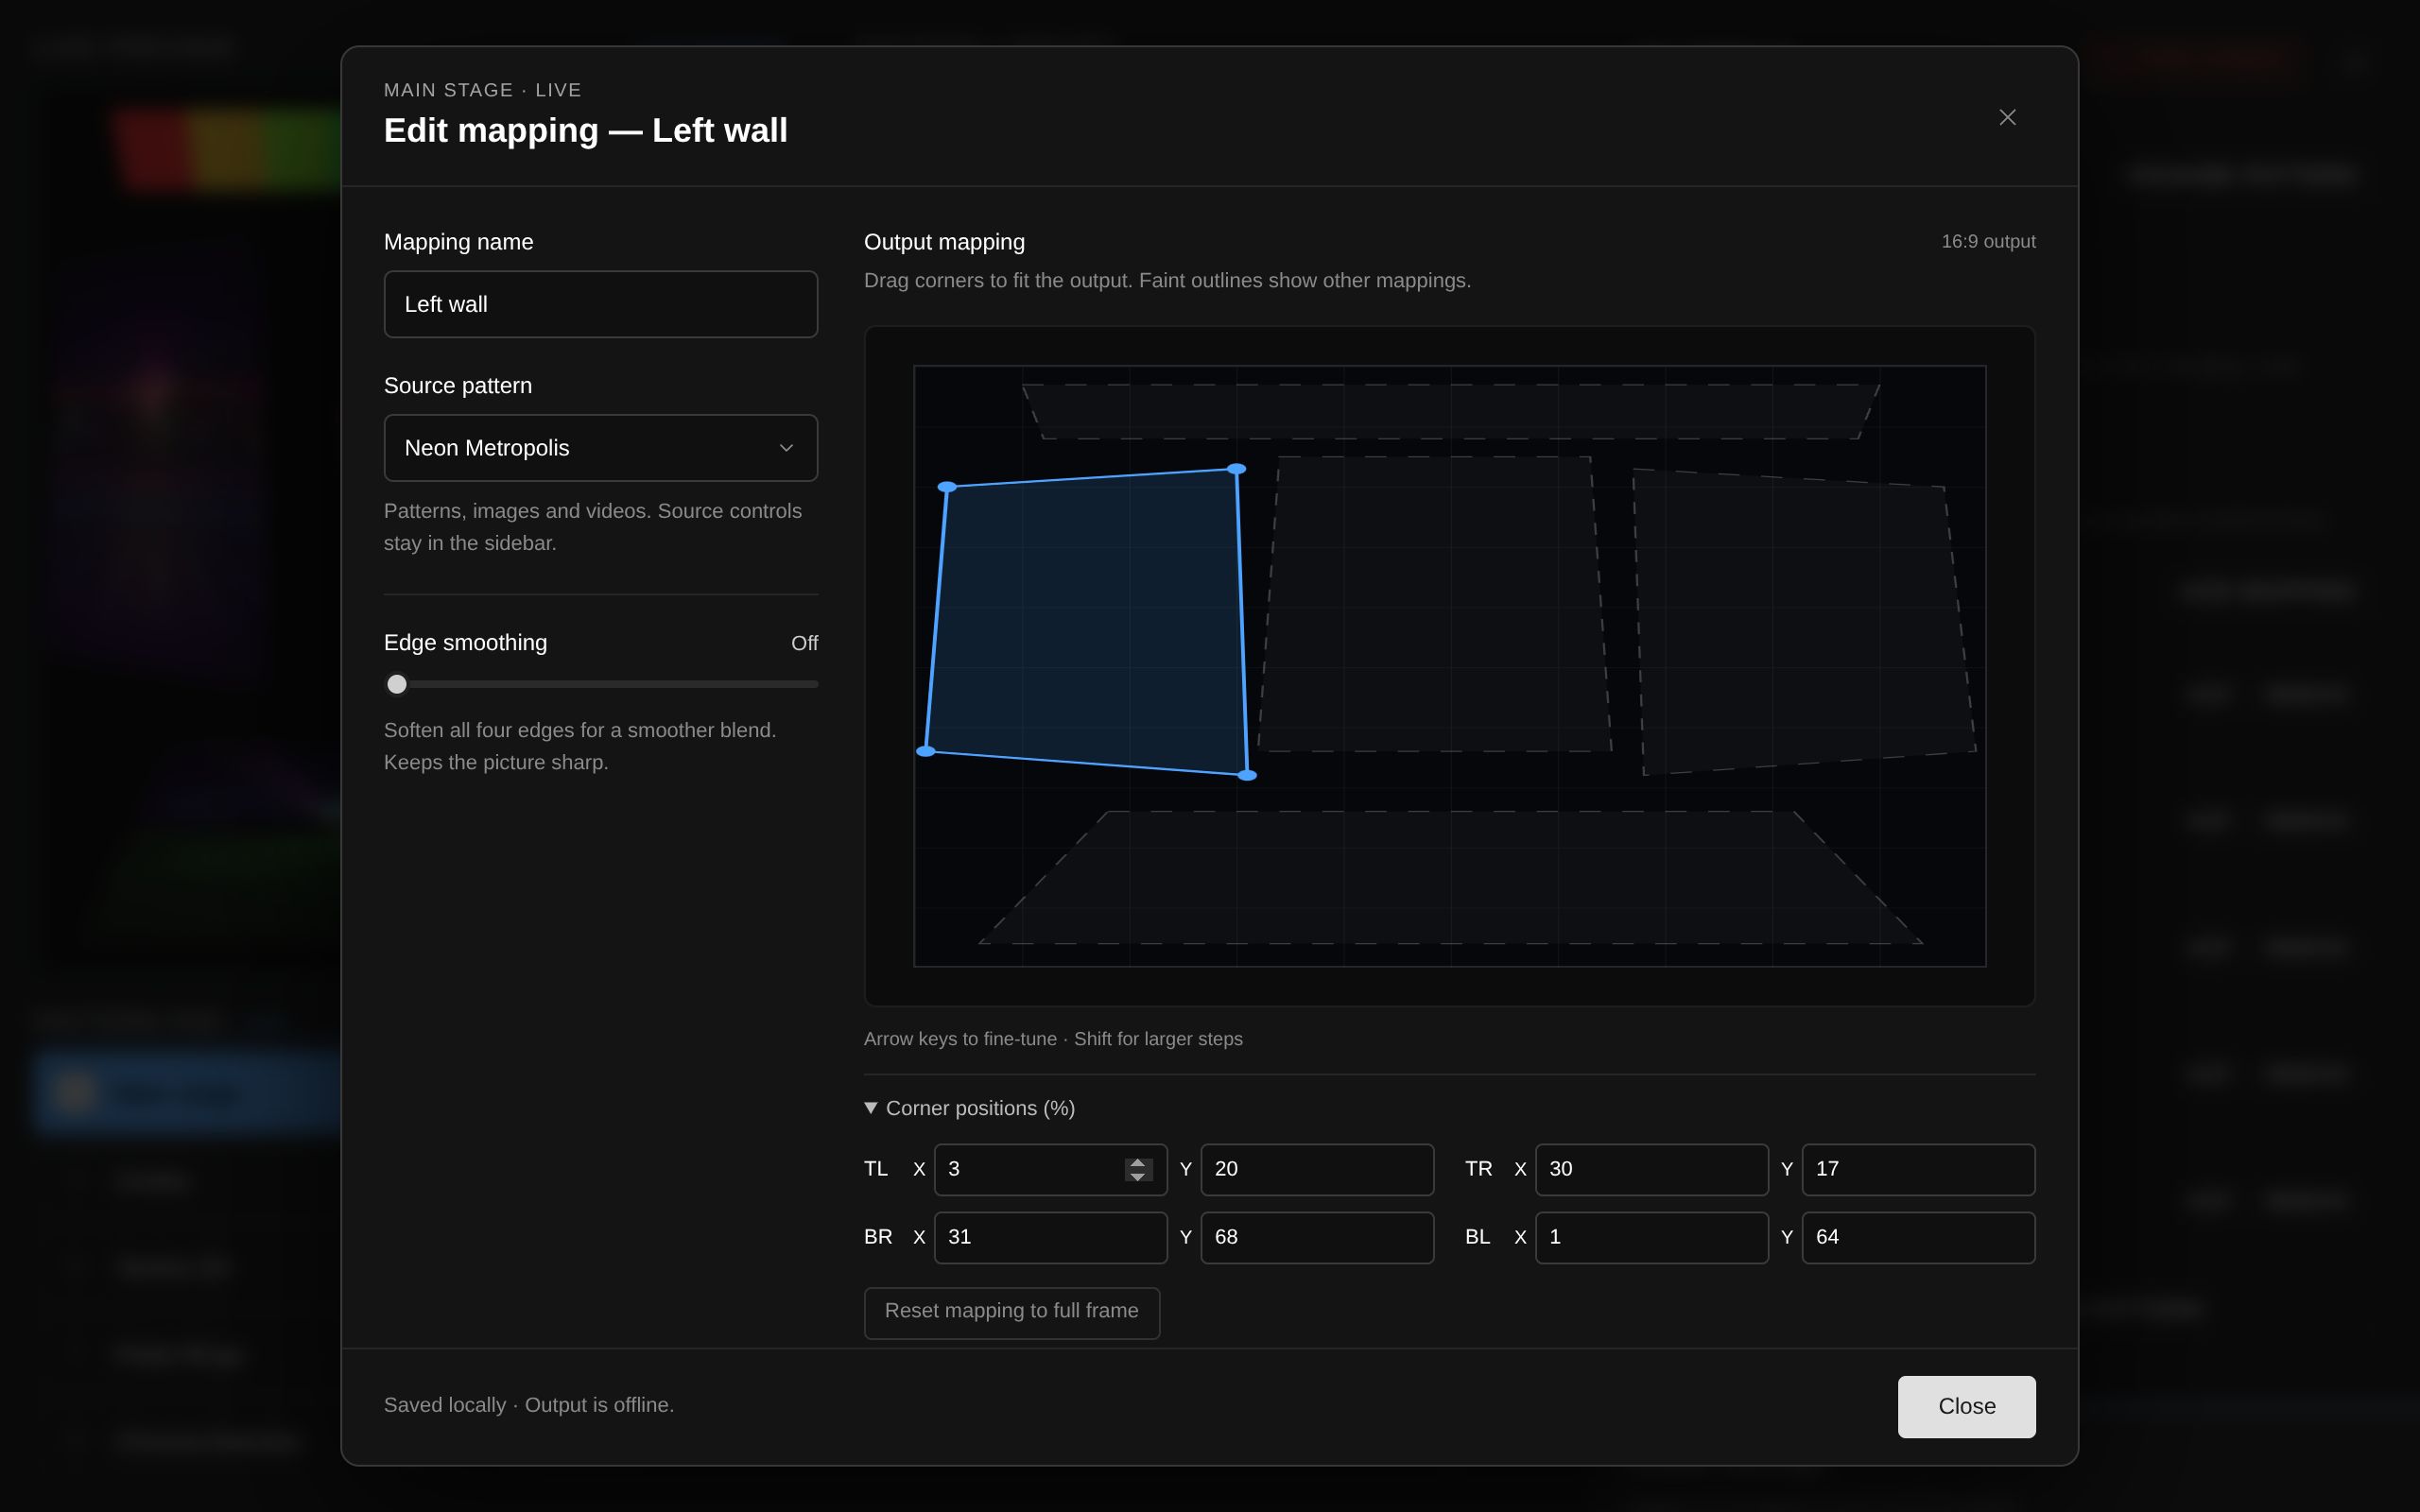This screenshot has width=2420, height=1512.
Task: Click the BR Y field showing 68
Action: [x=1317, y=1237]
